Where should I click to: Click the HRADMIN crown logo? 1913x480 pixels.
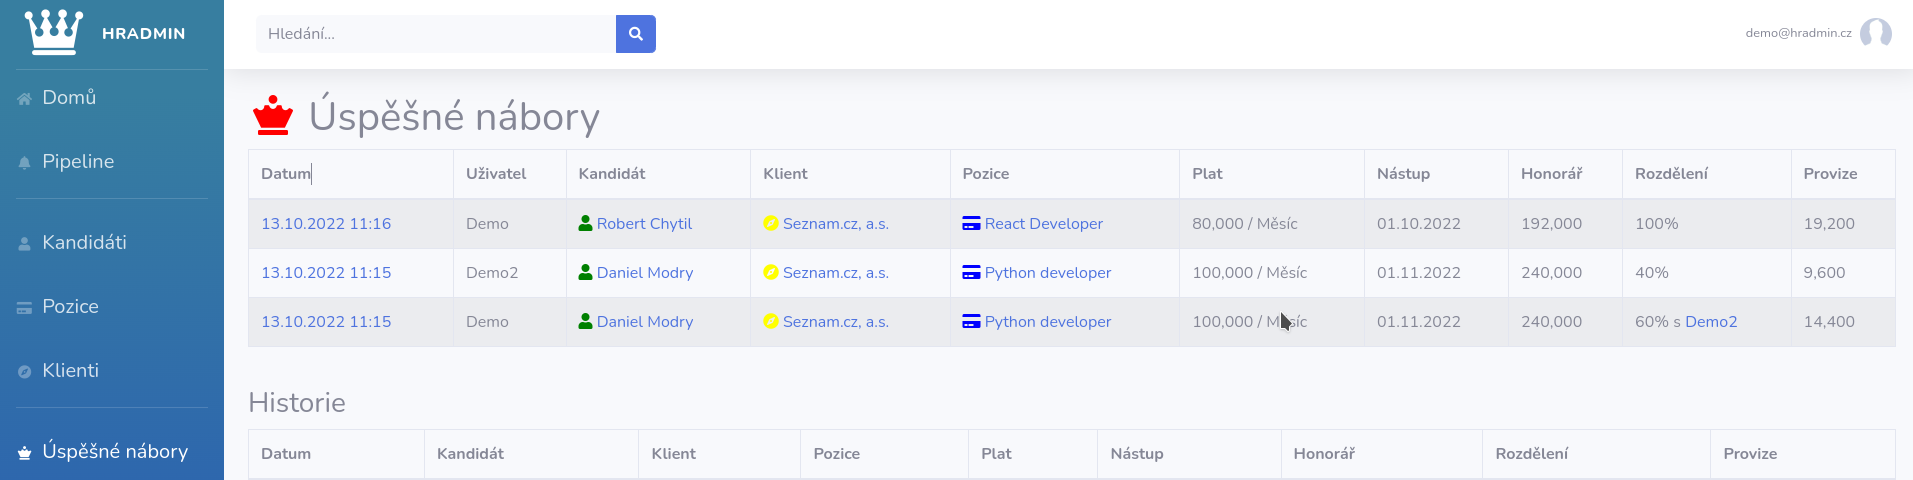pyautogui.click(x=53, y=33)
